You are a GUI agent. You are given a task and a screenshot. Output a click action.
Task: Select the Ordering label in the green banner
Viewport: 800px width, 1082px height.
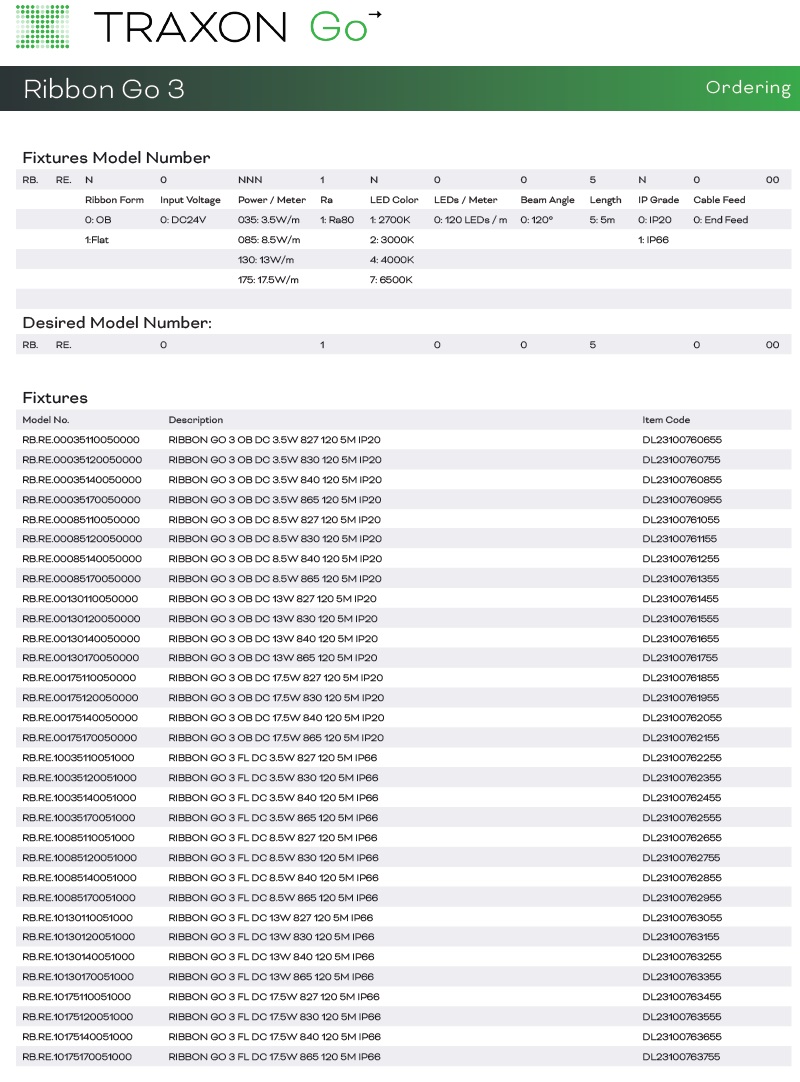(747, 88)
